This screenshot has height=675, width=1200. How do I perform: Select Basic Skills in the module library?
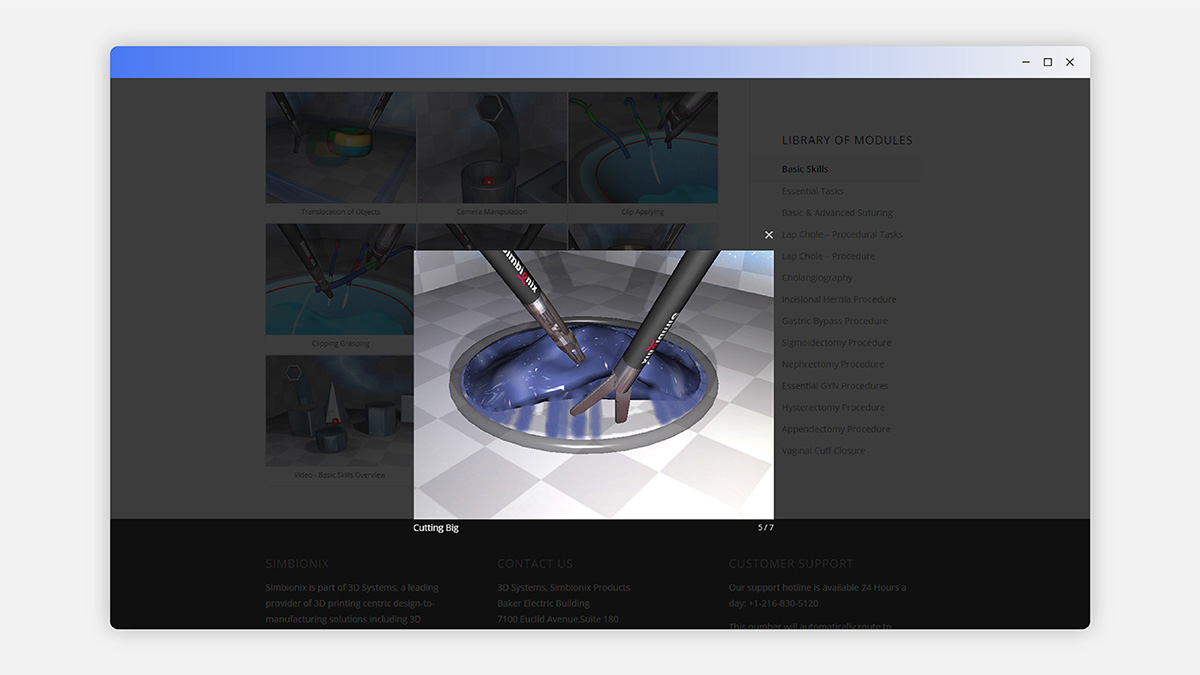[805, 169]
